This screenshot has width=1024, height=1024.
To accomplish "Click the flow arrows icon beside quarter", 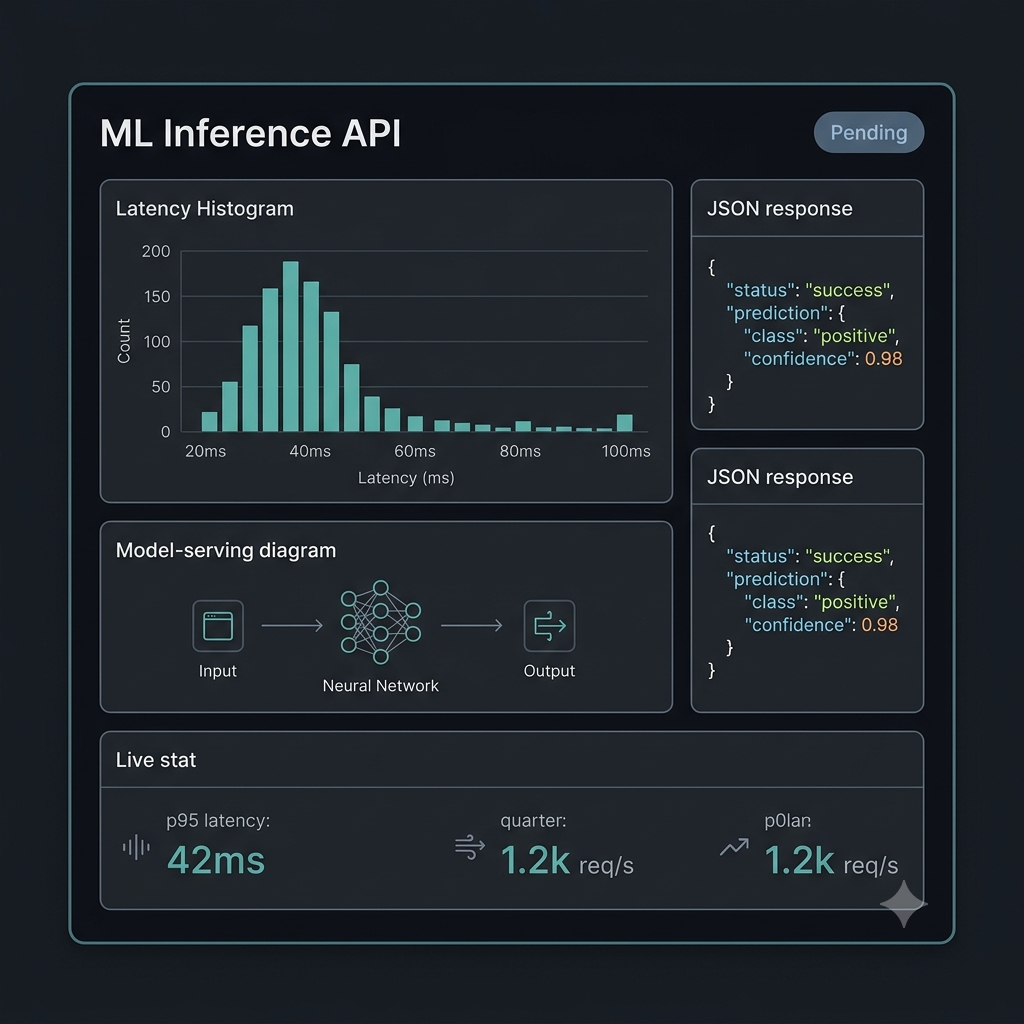I will (470, 847).
